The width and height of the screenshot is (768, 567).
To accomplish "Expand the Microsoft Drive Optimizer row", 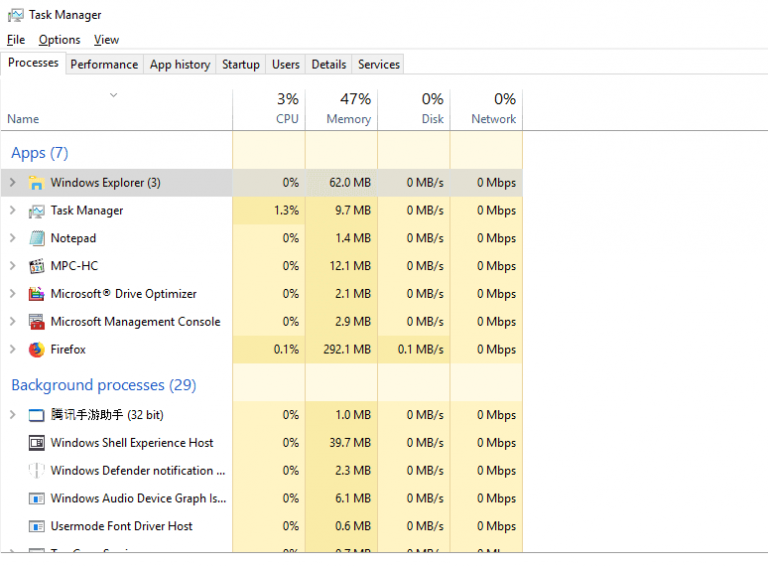I will (x=13, y=294).
